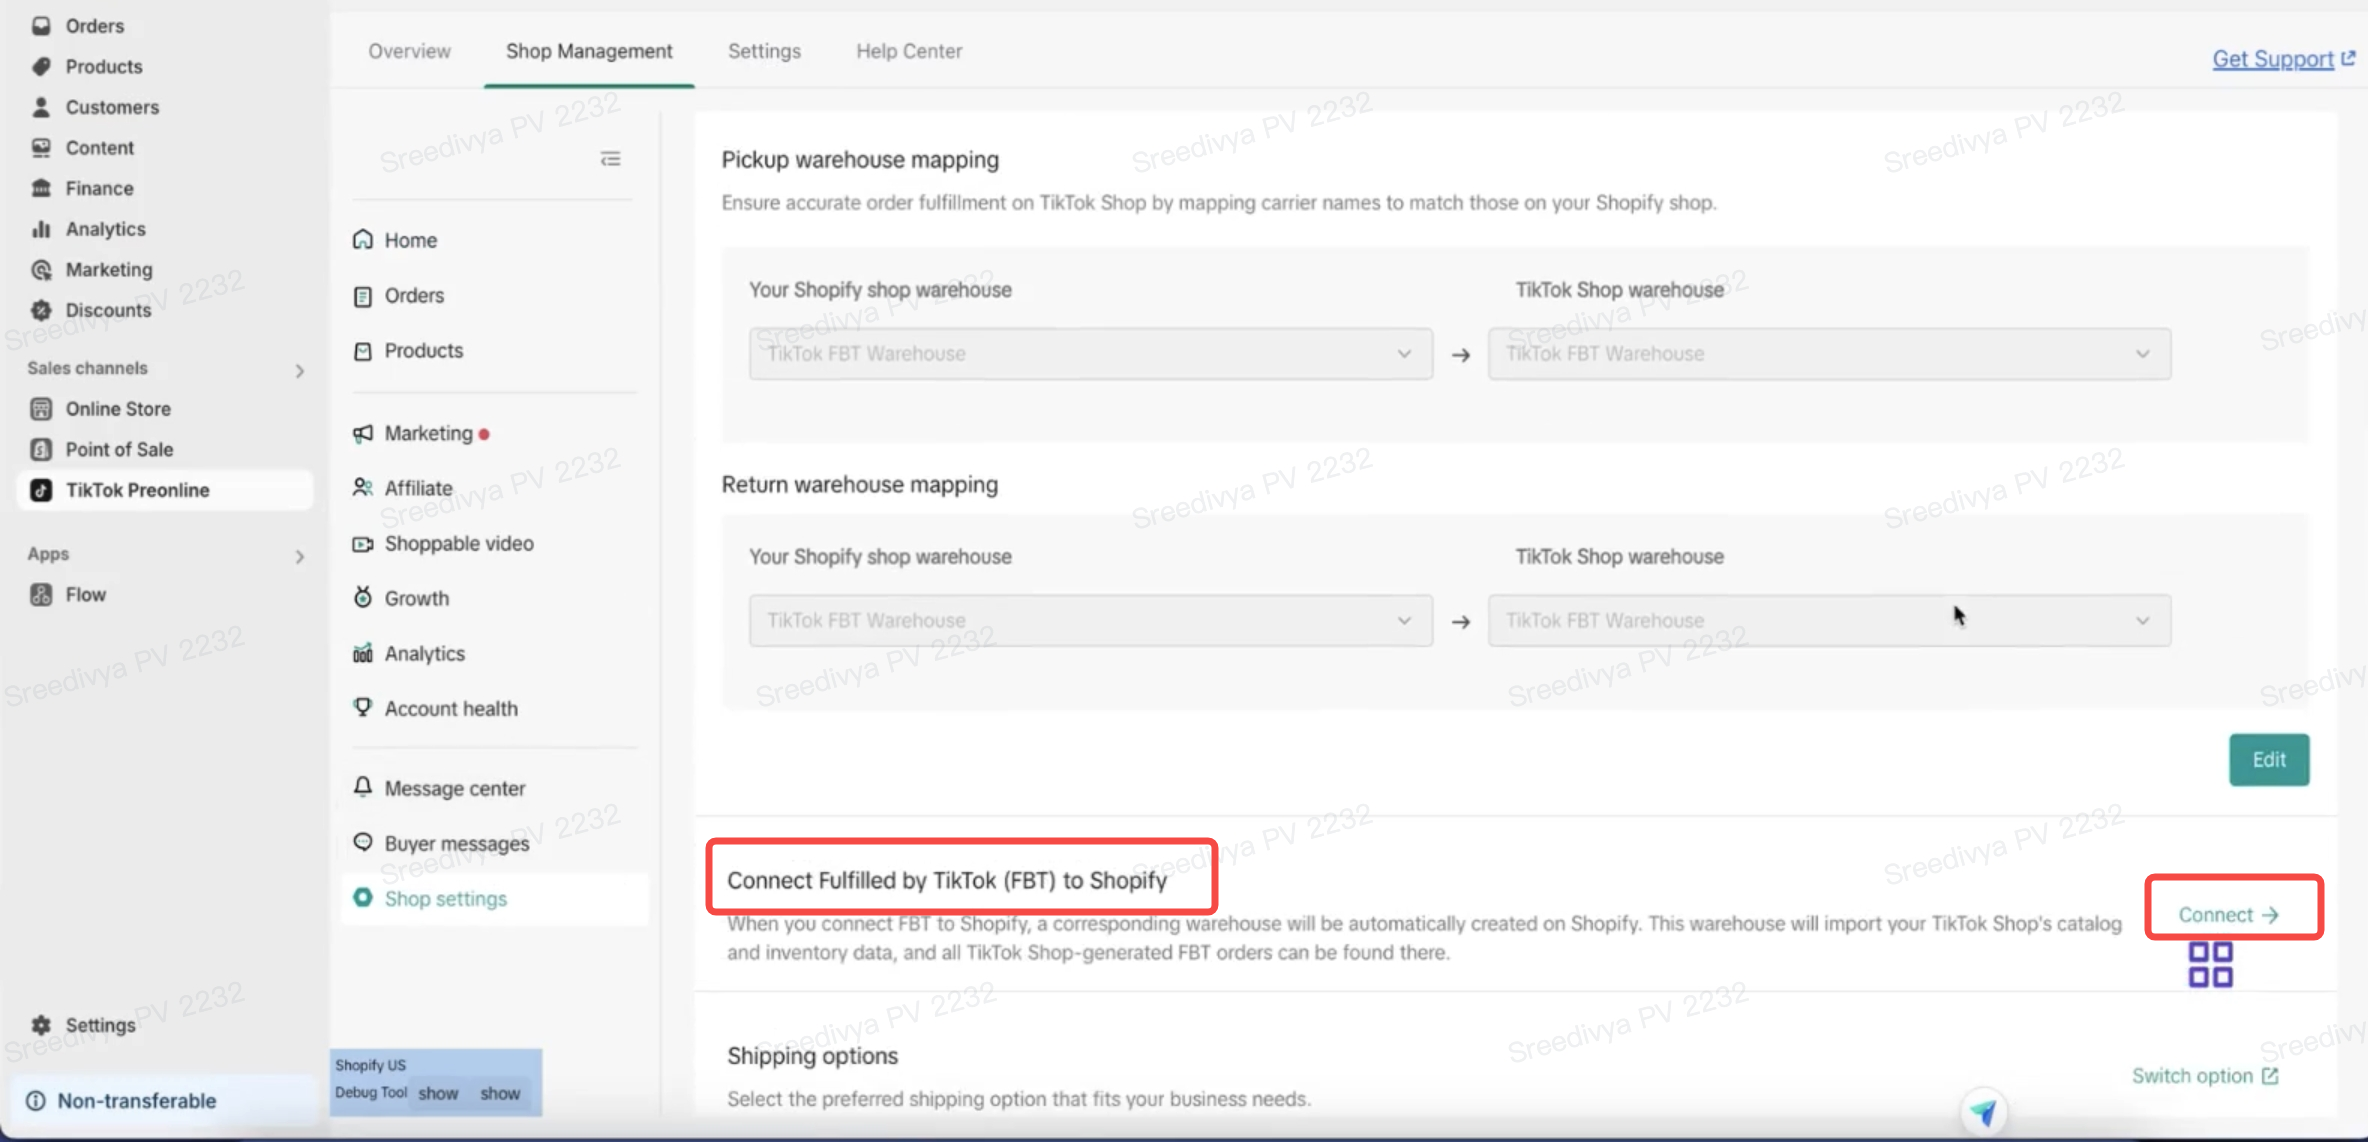Open Buyer messages chat

click(x=455, y=844)
